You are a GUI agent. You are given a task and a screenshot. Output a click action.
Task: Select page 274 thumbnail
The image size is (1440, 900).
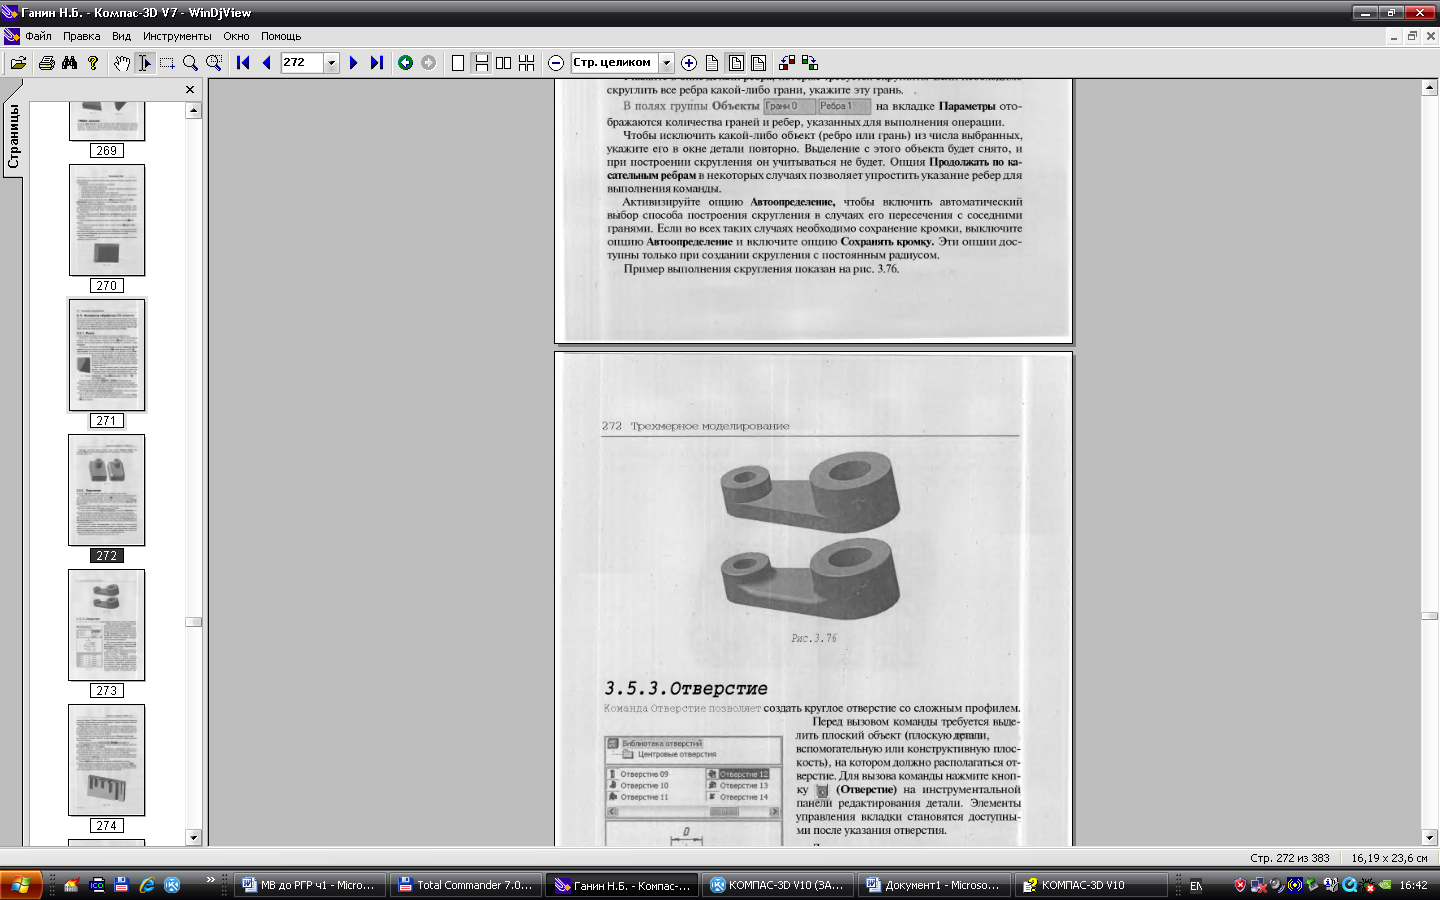coord(107,760)
